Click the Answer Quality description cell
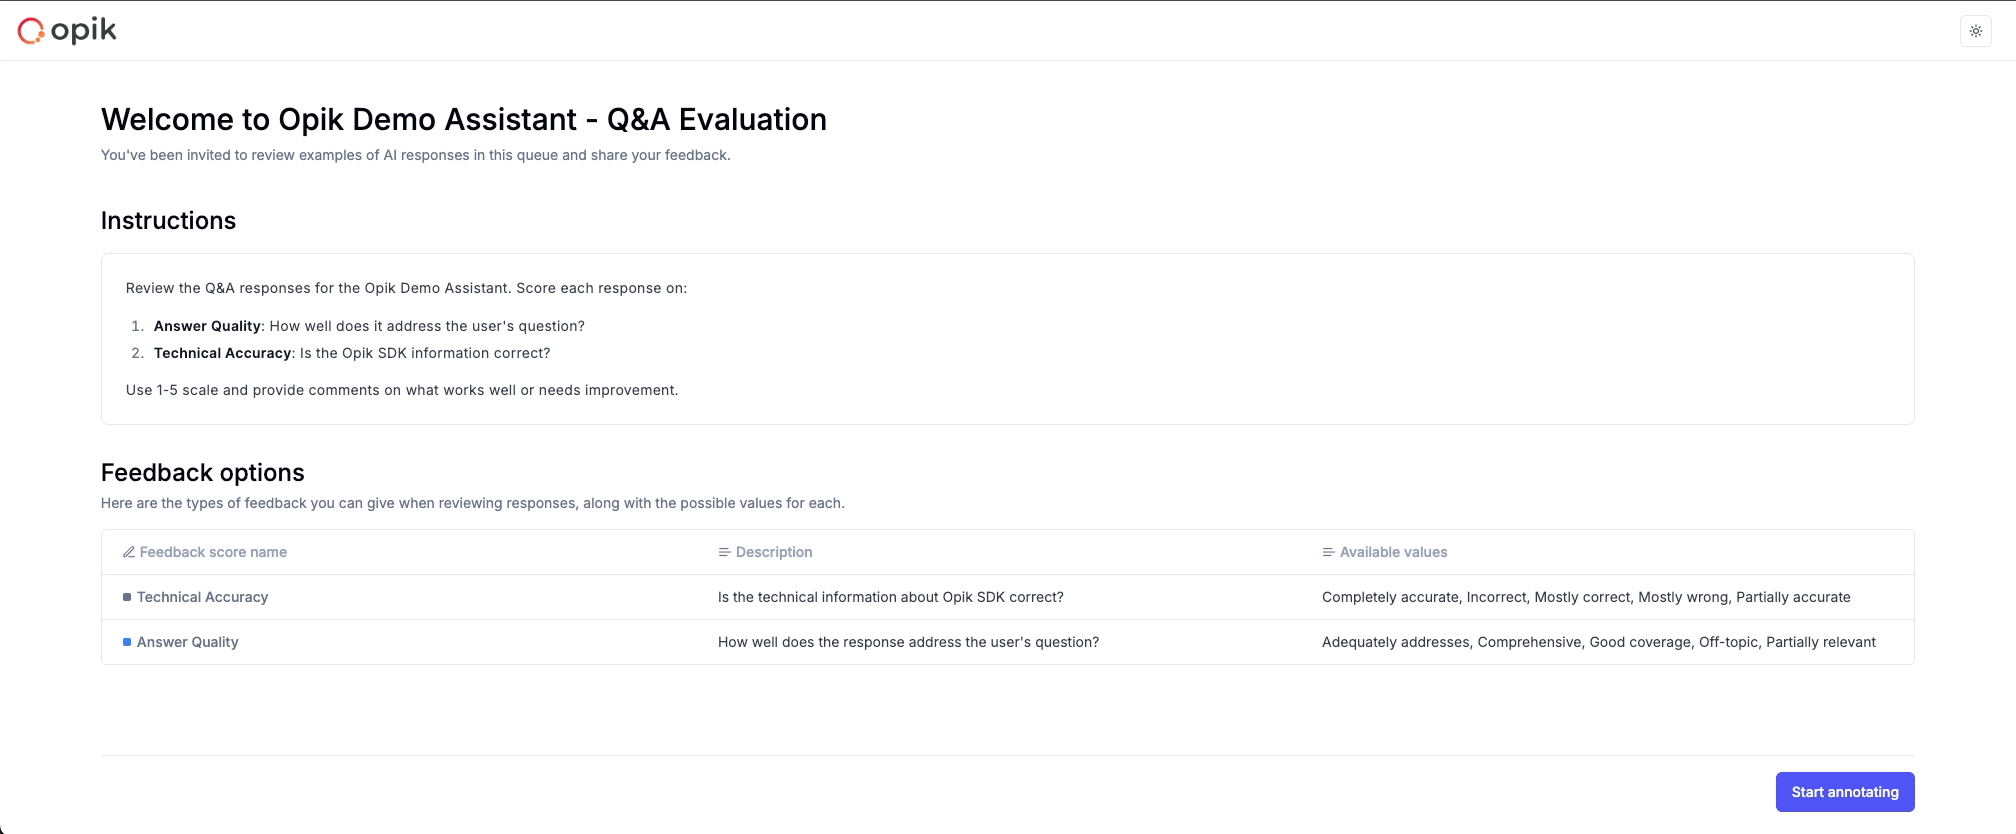The image size is (2016, 834). [908, 642]
